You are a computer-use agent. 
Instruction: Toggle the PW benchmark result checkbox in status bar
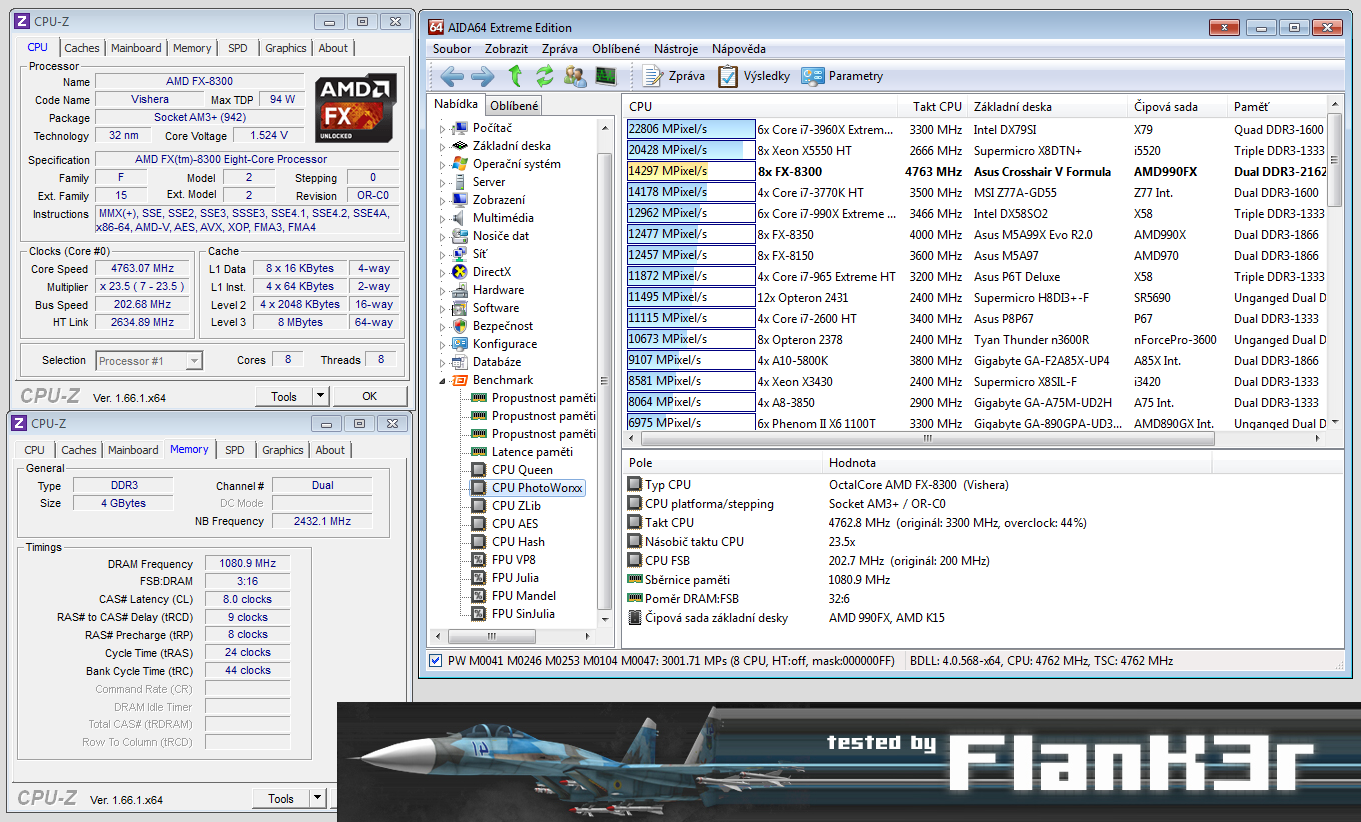pos(434,661)
